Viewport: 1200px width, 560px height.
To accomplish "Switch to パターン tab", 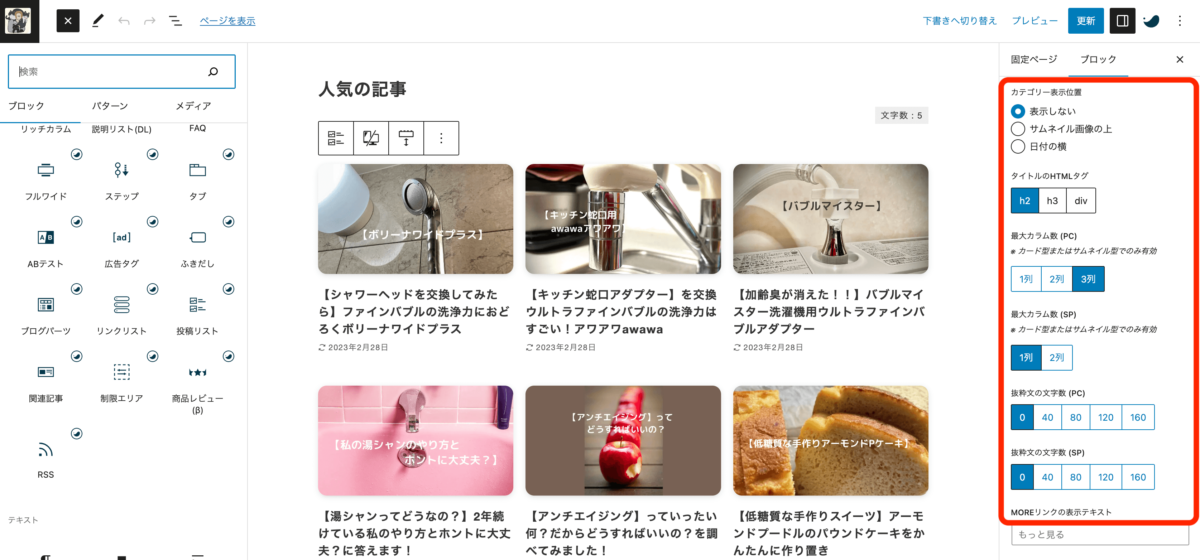I will [109, 106].
